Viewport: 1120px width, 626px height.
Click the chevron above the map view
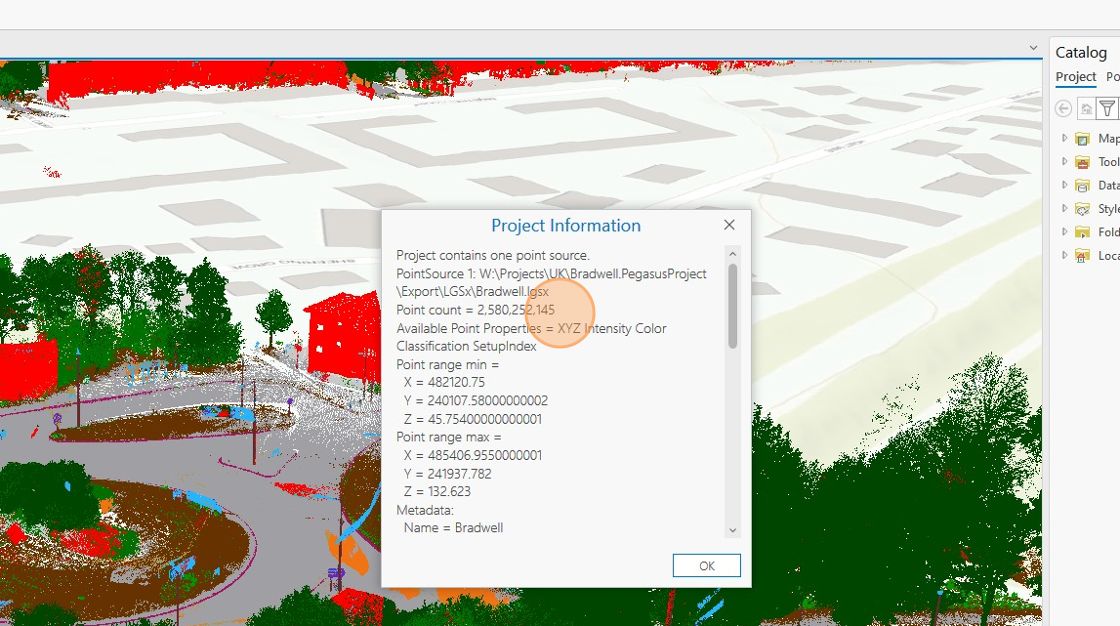[x=1034, y=47]
